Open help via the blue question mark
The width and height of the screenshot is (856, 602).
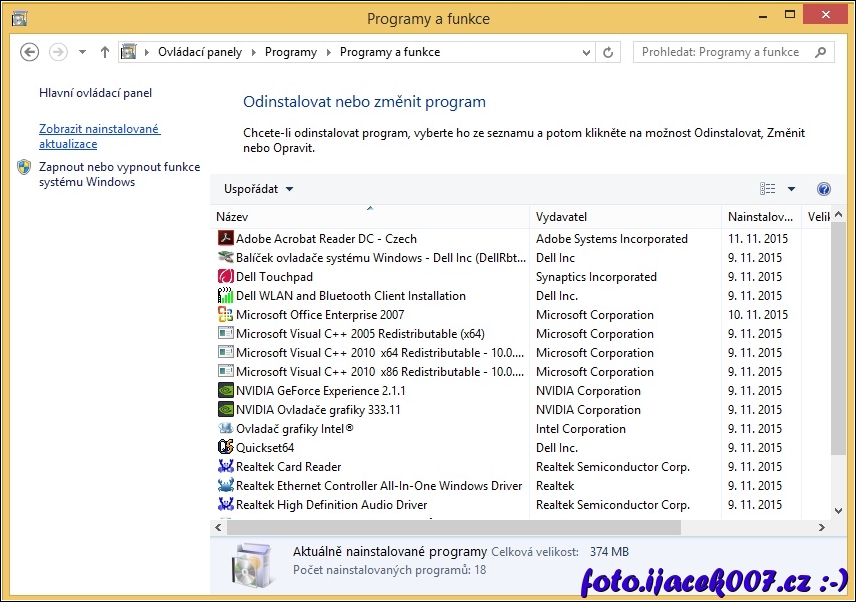823,189
